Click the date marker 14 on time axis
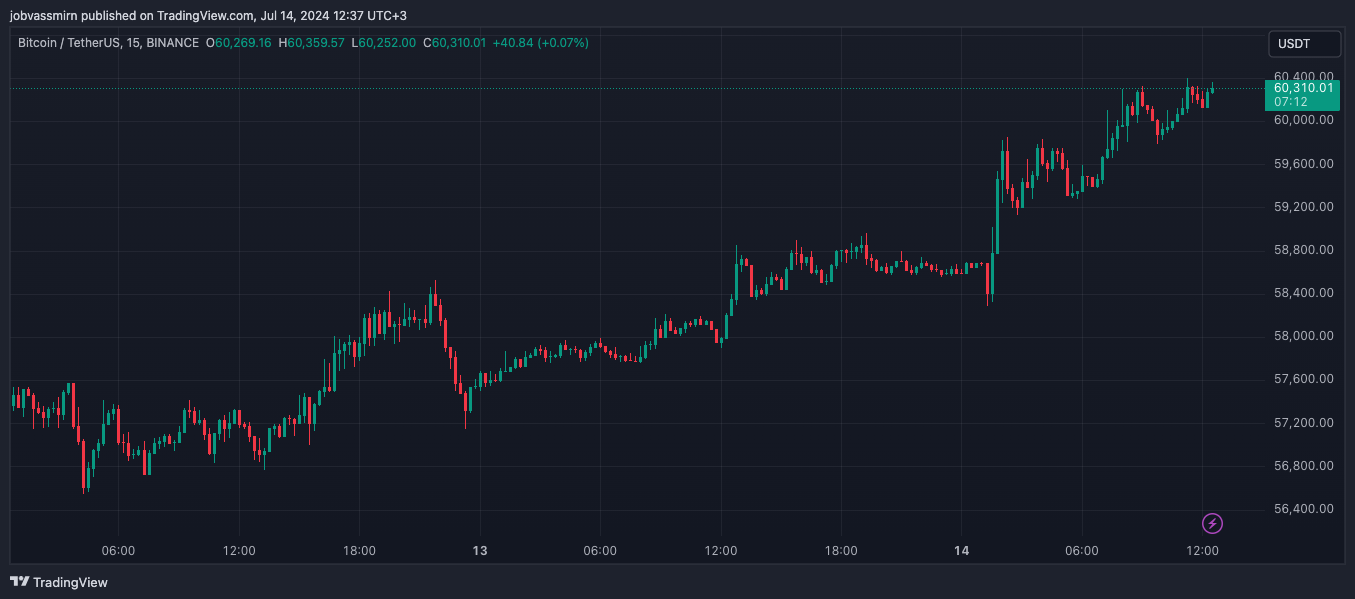The height and width of the screenshot is (599, 1355). click(961, 551)
